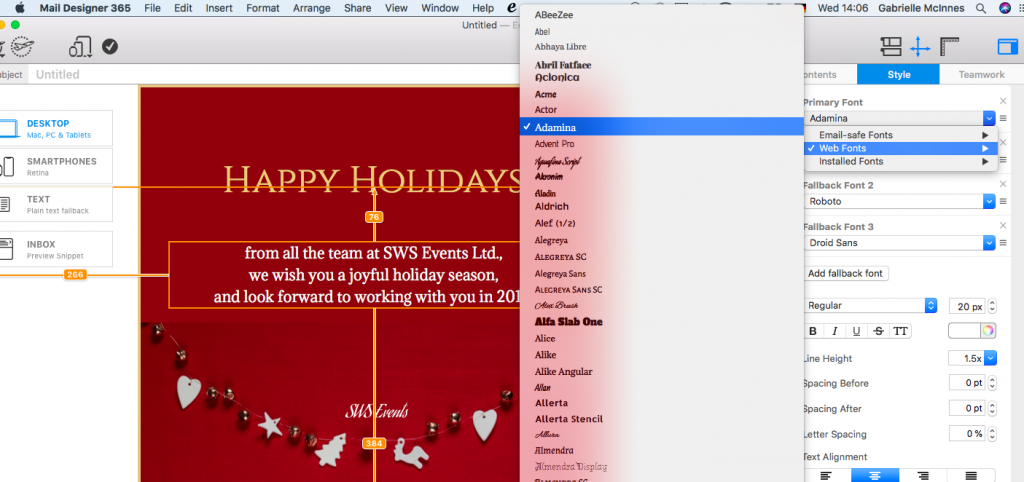Screen dimensions: 1024x482
Task: Open the File menu
Action: click(152, 8)
